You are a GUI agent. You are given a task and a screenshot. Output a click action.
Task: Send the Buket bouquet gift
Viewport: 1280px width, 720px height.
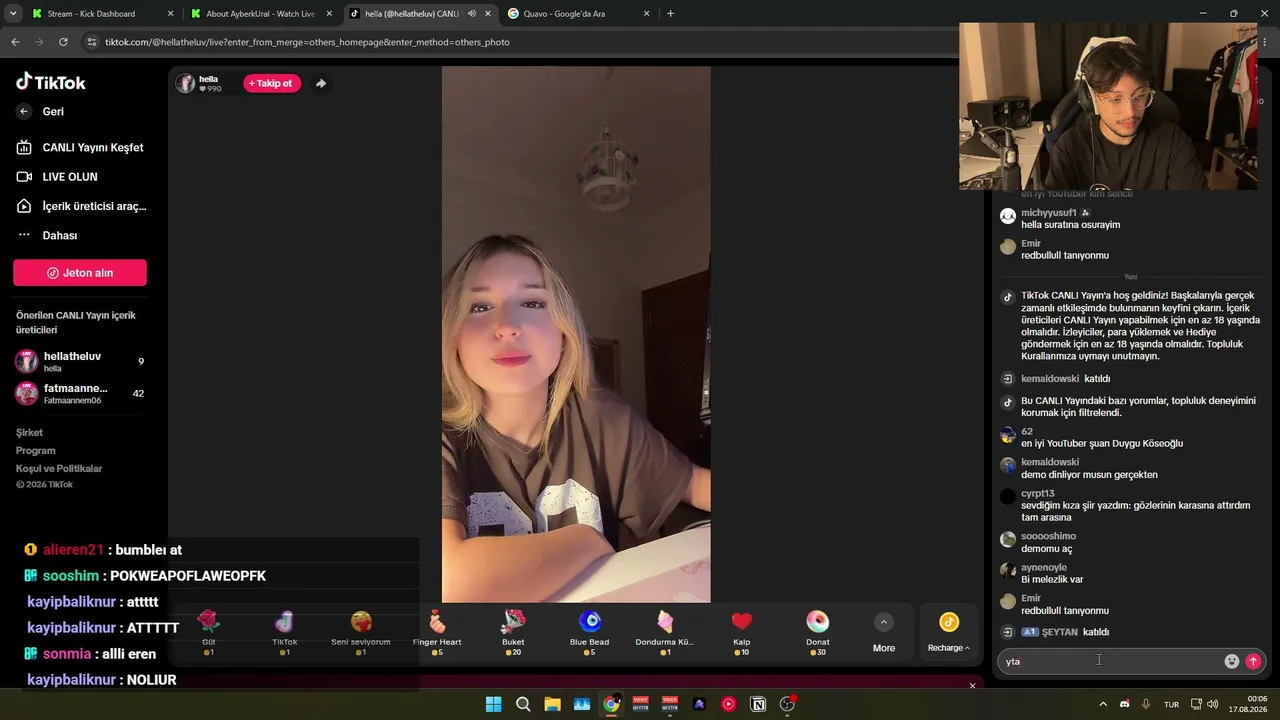tap(513, 634)
